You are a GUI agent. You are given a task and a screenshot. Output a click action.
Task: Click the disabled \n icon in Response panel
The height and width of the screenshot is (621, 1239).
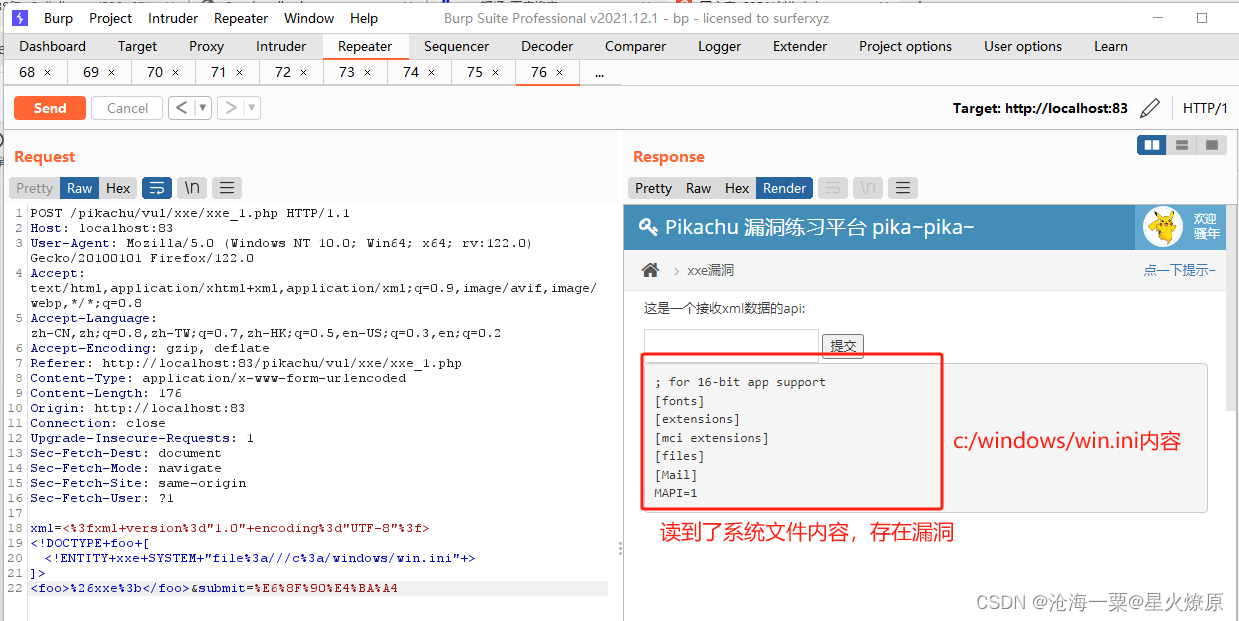tap(868, 188)
